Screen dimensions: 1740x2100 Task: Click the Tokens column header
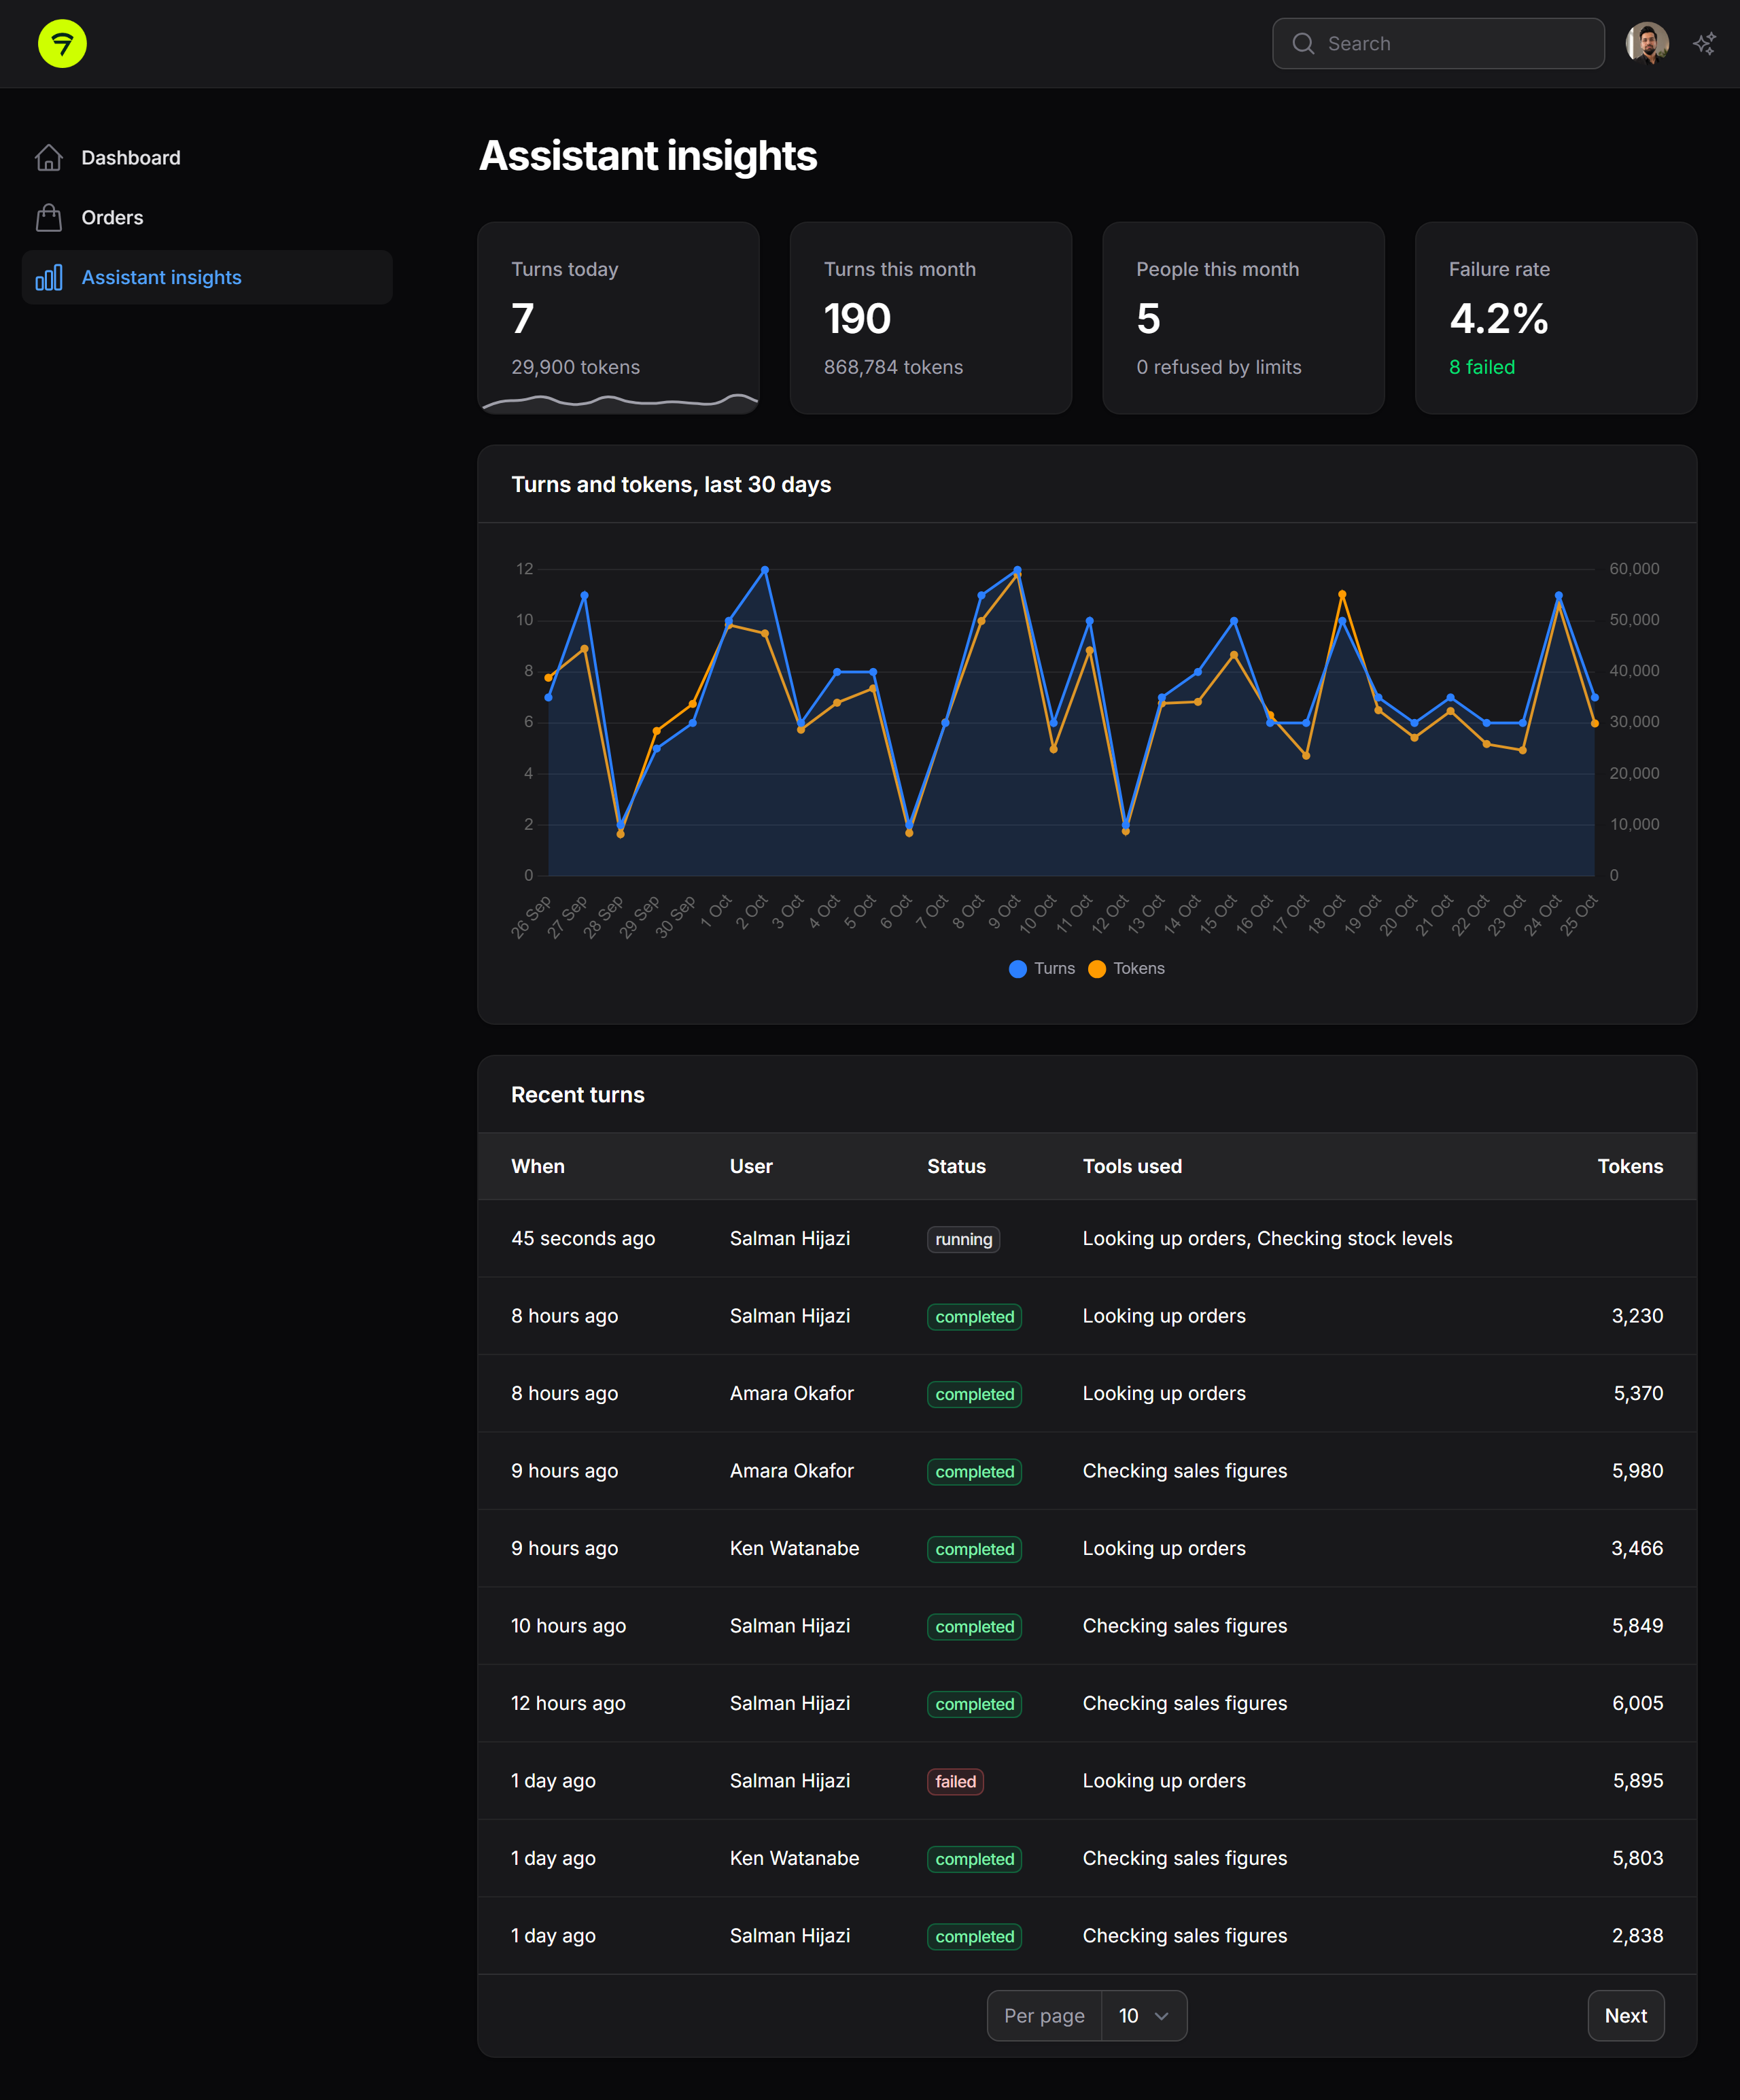[x=1630, y=1167]
